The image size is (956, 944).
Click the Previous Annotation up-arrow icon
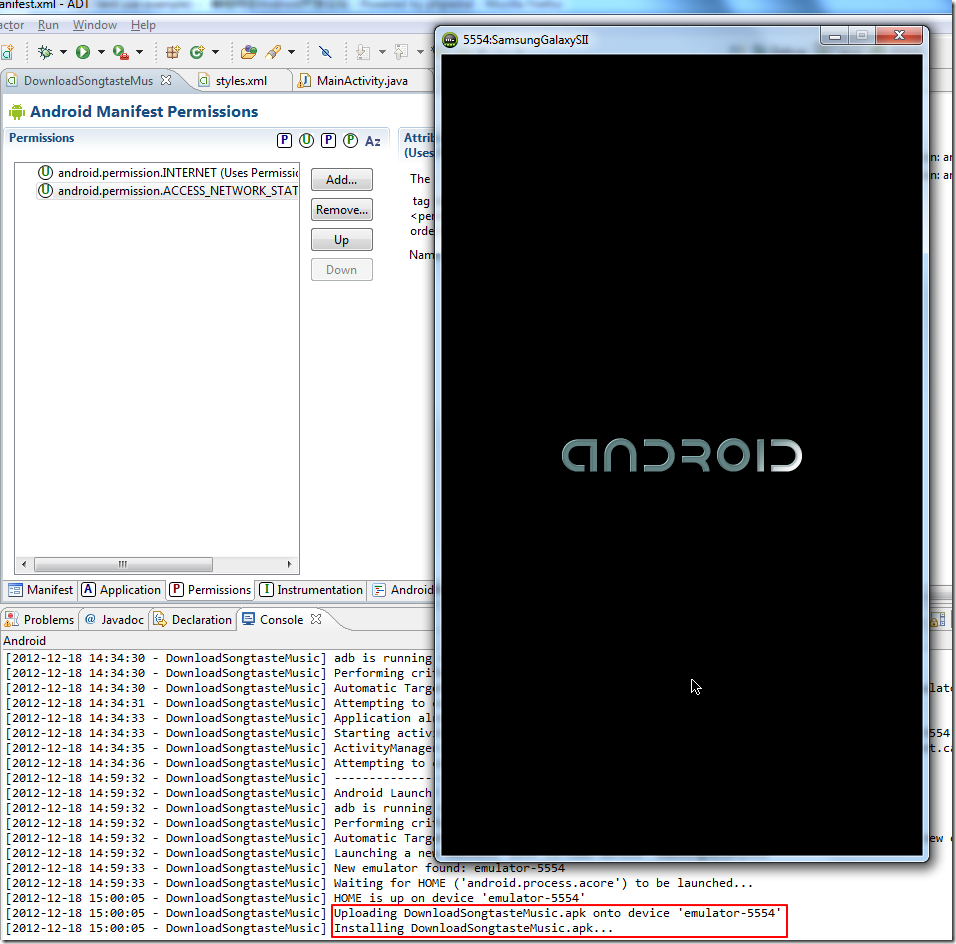(401, 52)
